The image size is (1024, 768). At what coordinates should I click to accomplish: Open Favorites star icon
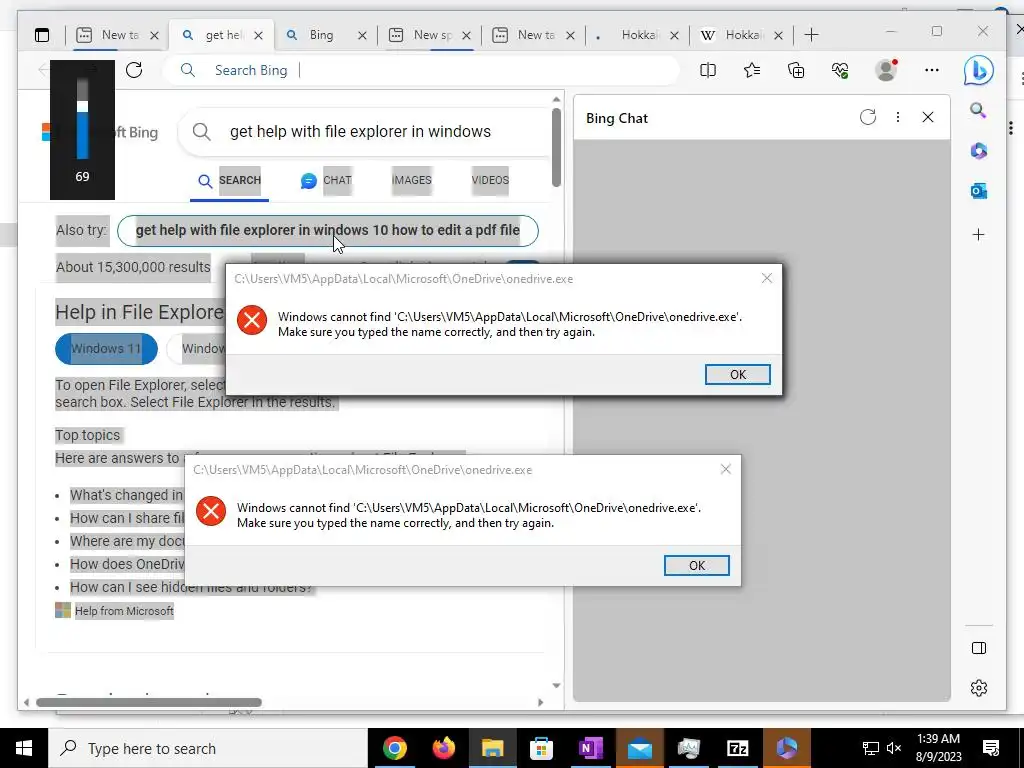point(752,70)
